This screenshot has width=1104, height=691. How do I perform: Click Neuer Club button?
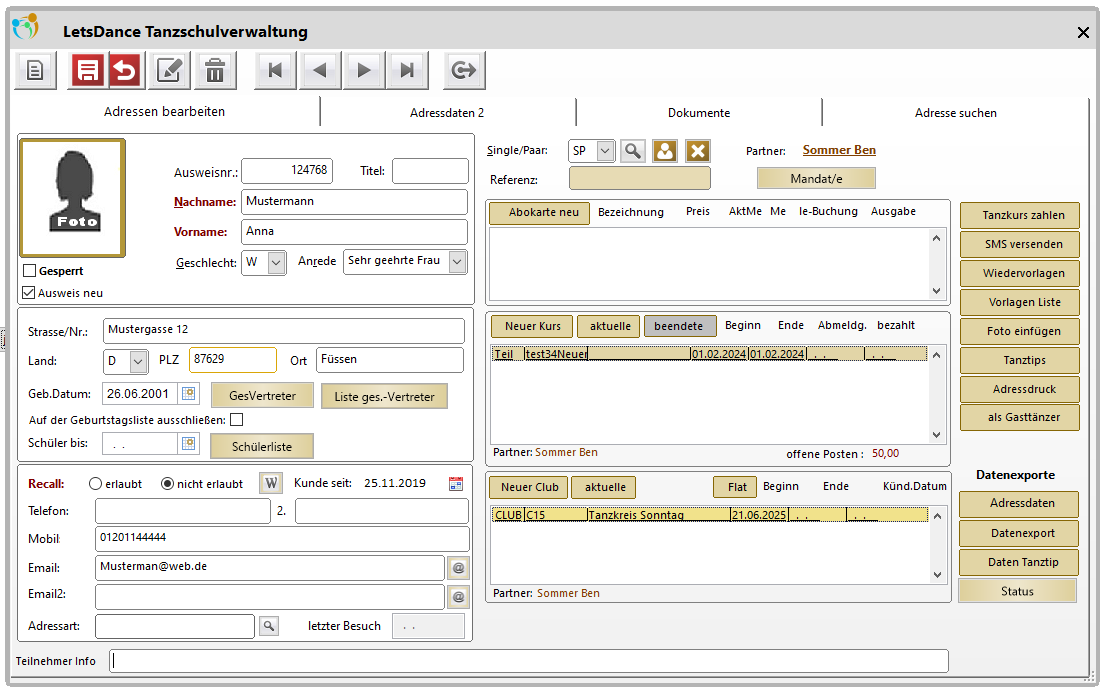coord(529,487)
